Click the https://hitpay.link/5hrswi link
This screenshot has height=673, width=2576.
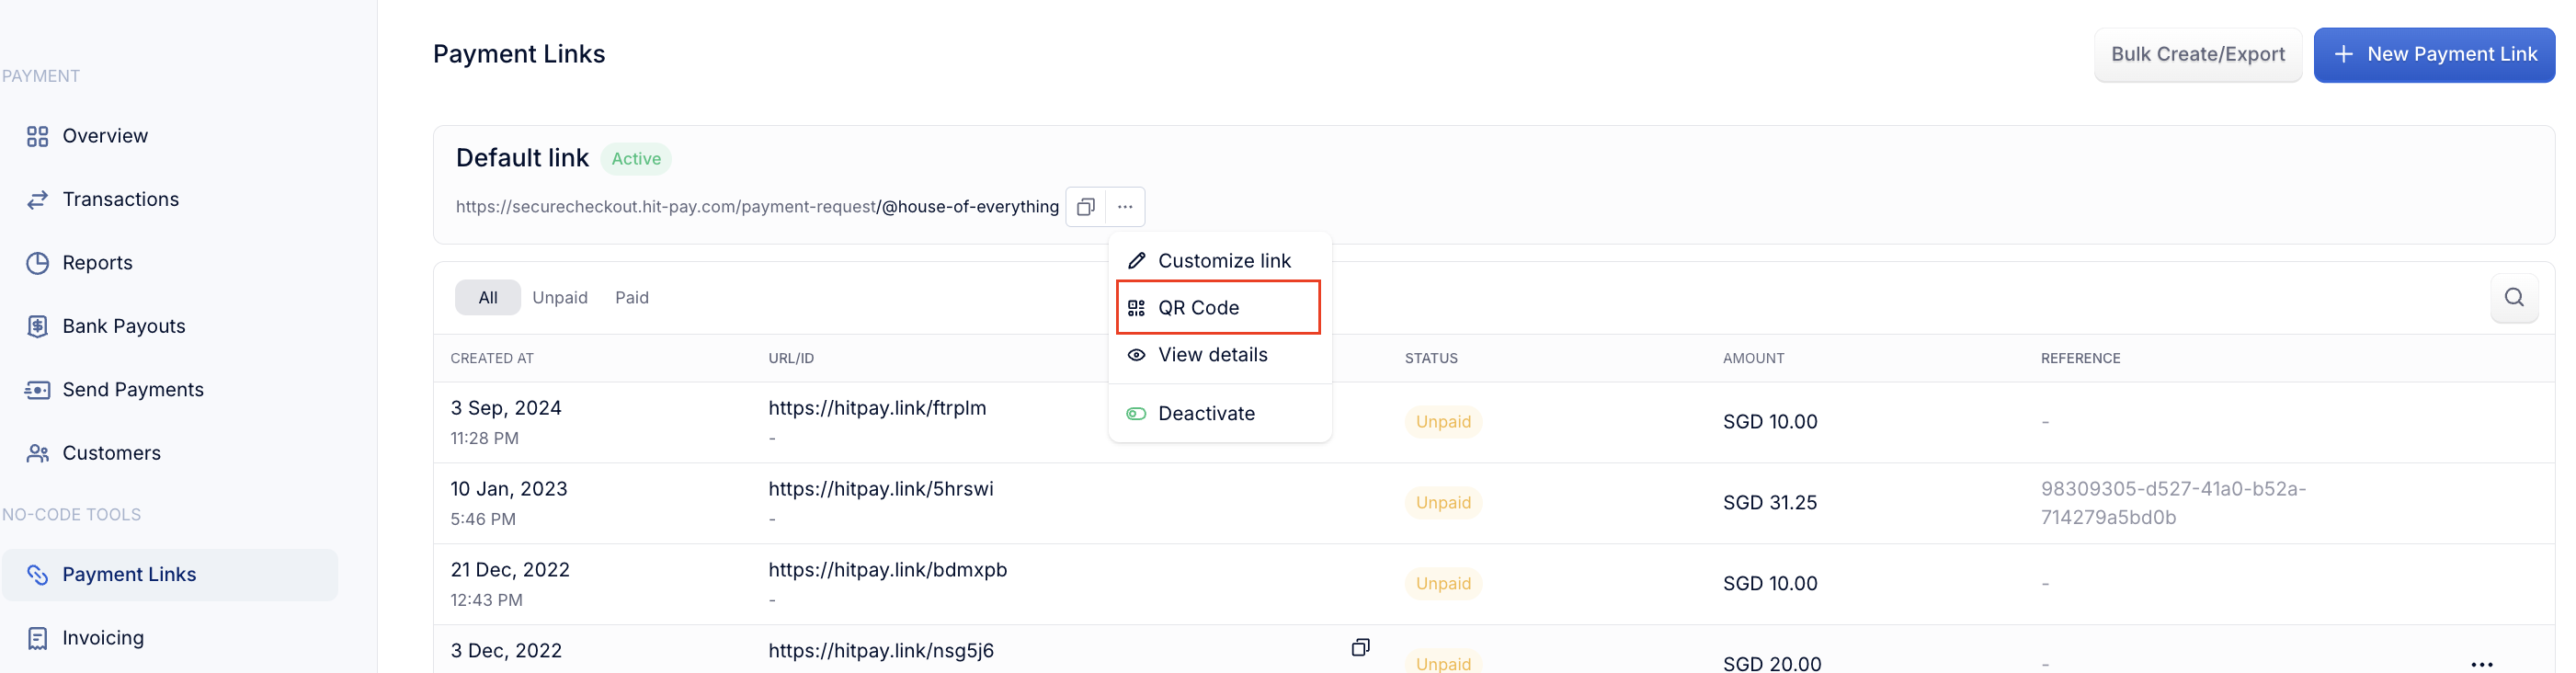tap(880, 489)
